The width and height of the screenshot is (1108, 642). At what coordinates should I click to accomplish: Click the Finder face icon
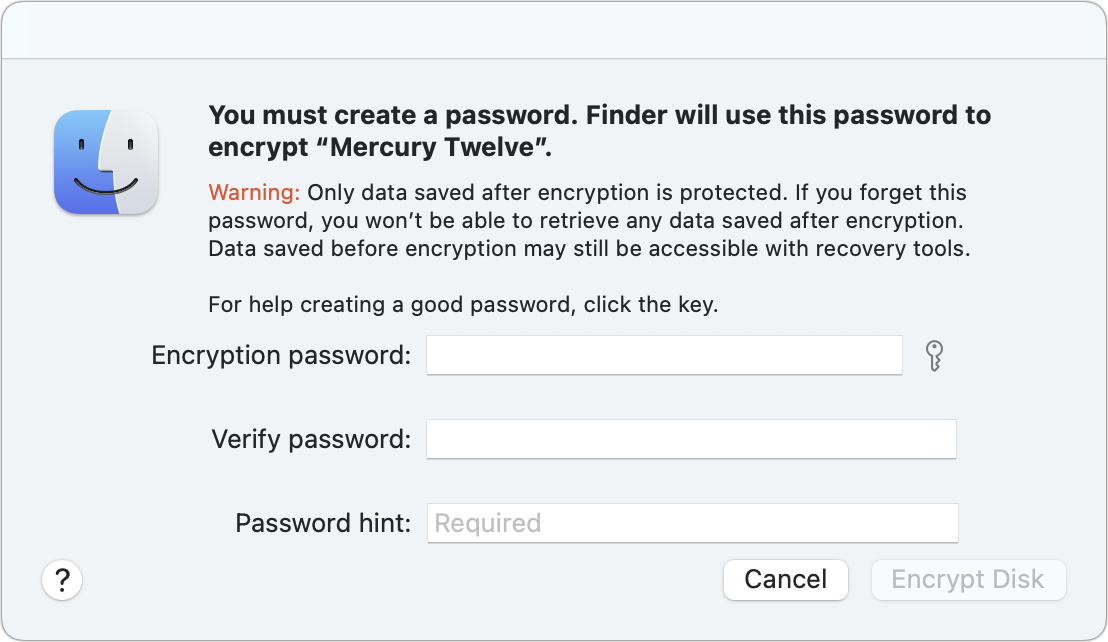(x=106, y=162)
